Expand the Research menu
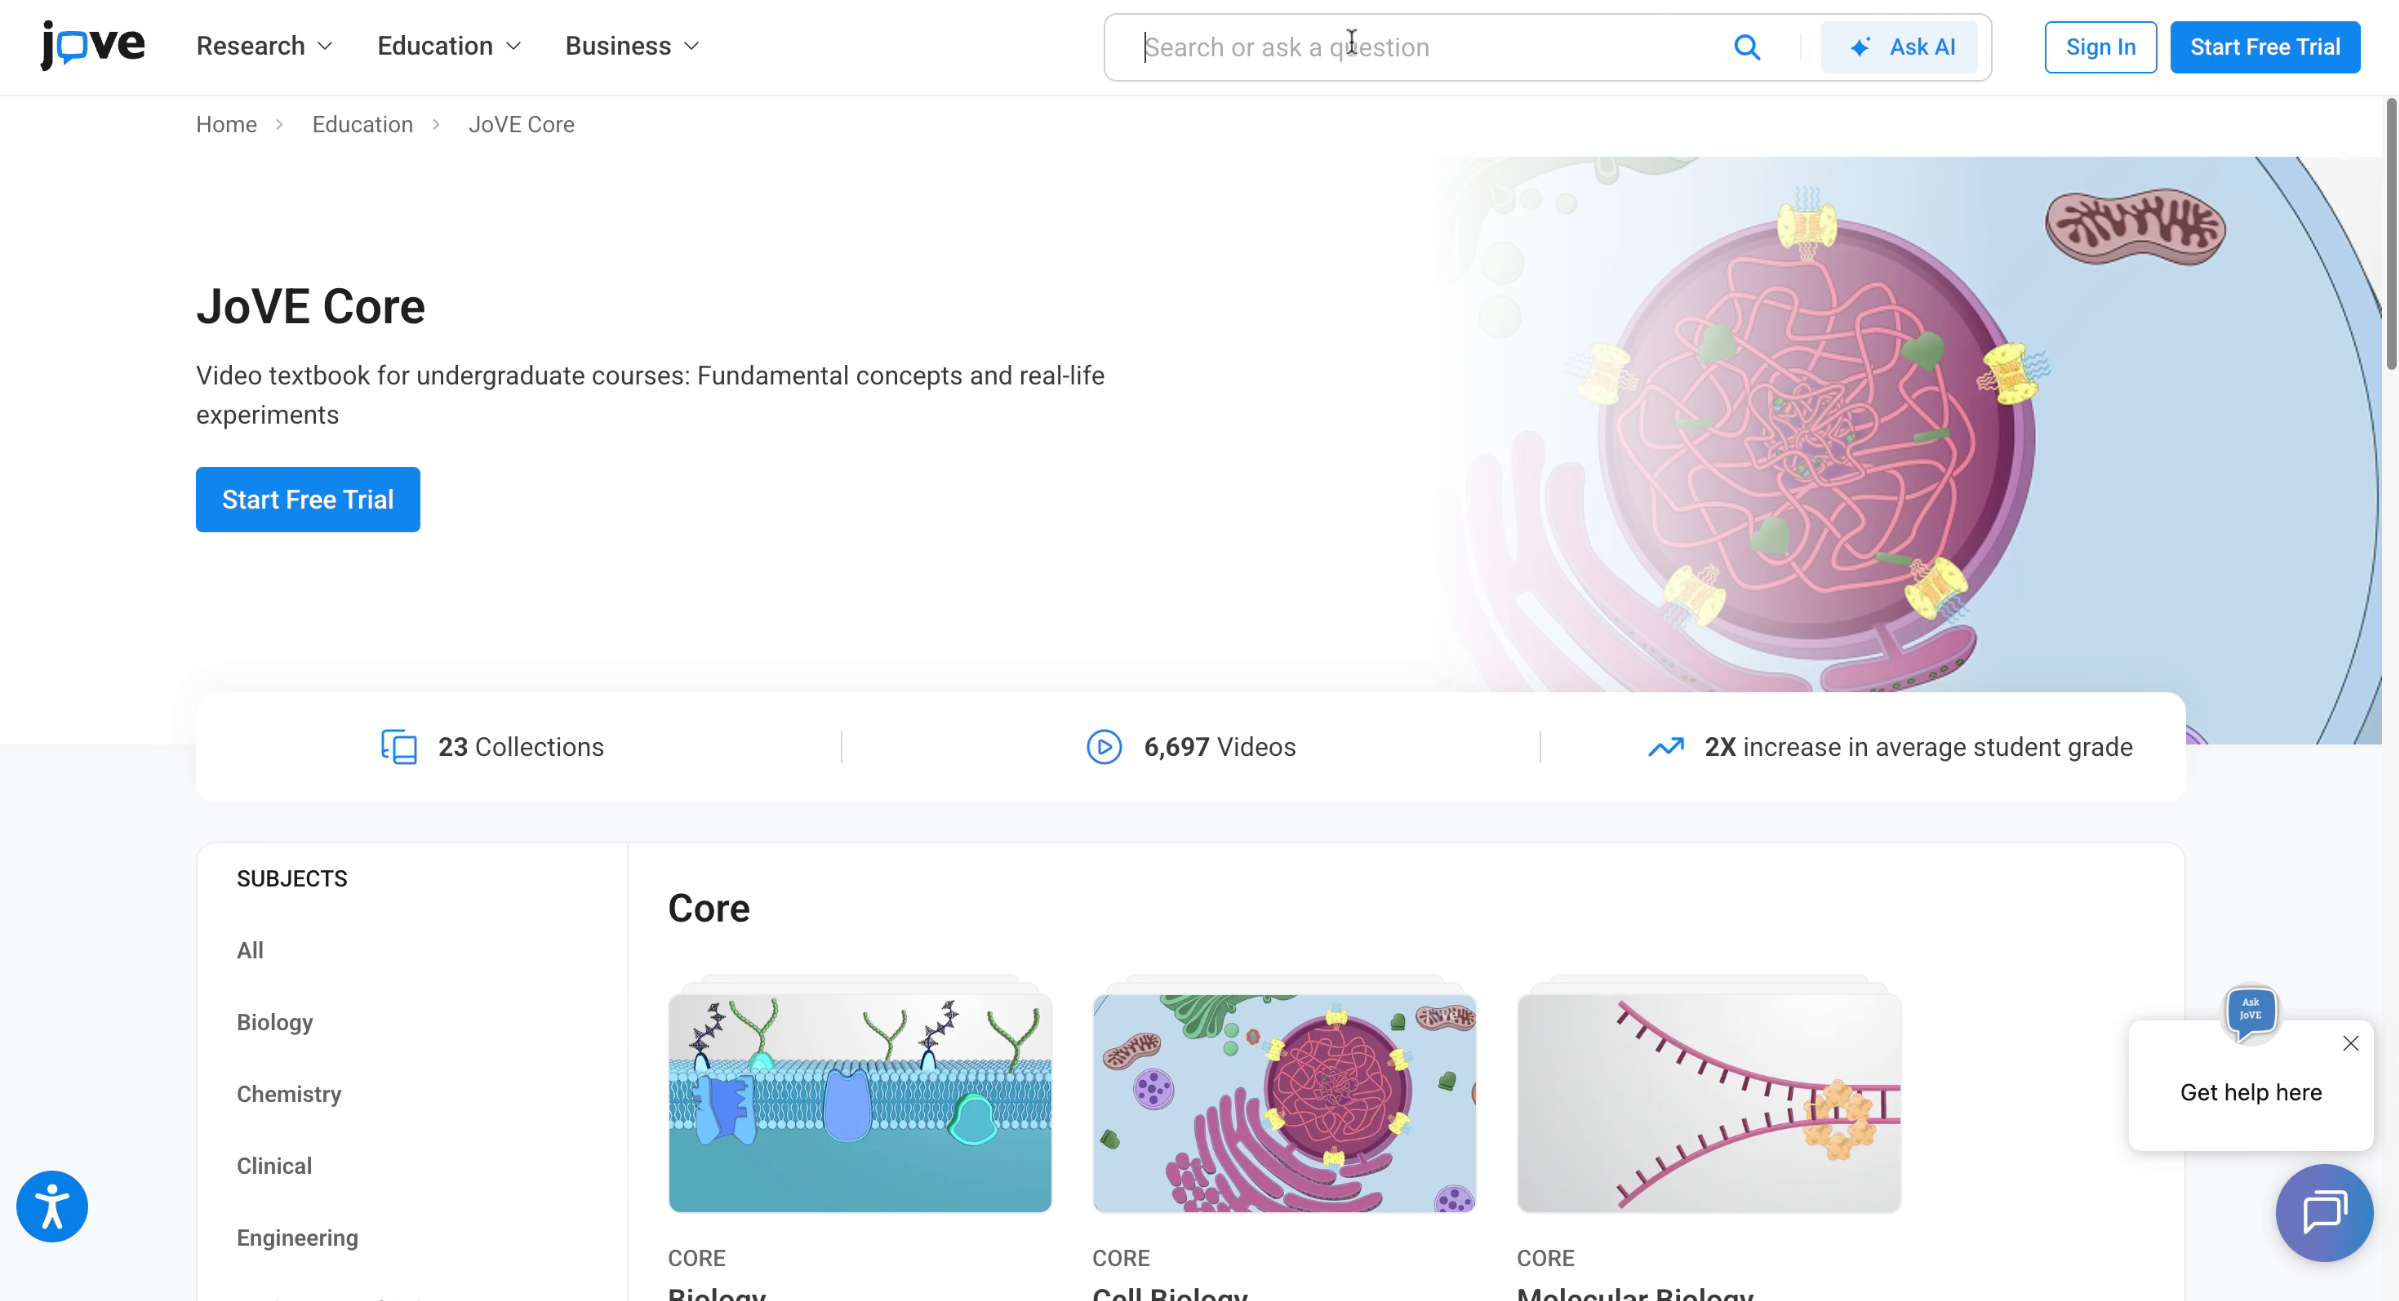2399x1301 pixels. pyautogui.click(x=264, y=46)
